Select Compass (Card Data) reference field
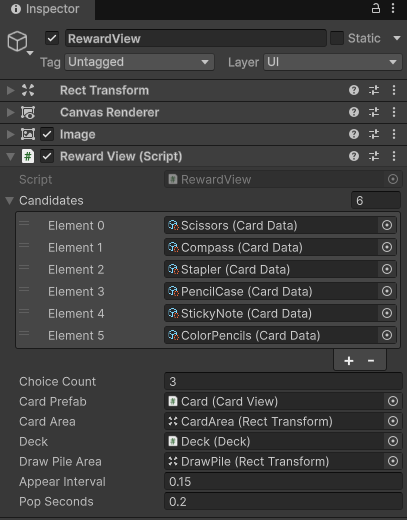Image resolution: width=407 pixels, height=520 pixels. pyautogui.click(x=271, y=247)
